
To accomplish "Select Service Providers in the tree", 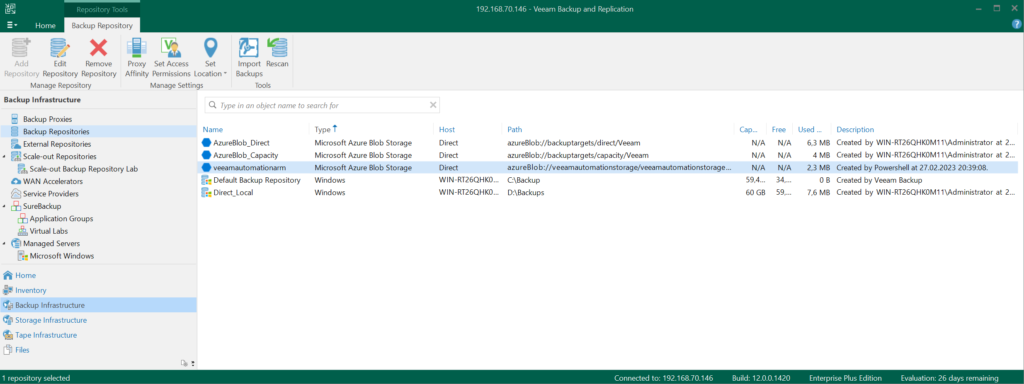I will [51, 193].
